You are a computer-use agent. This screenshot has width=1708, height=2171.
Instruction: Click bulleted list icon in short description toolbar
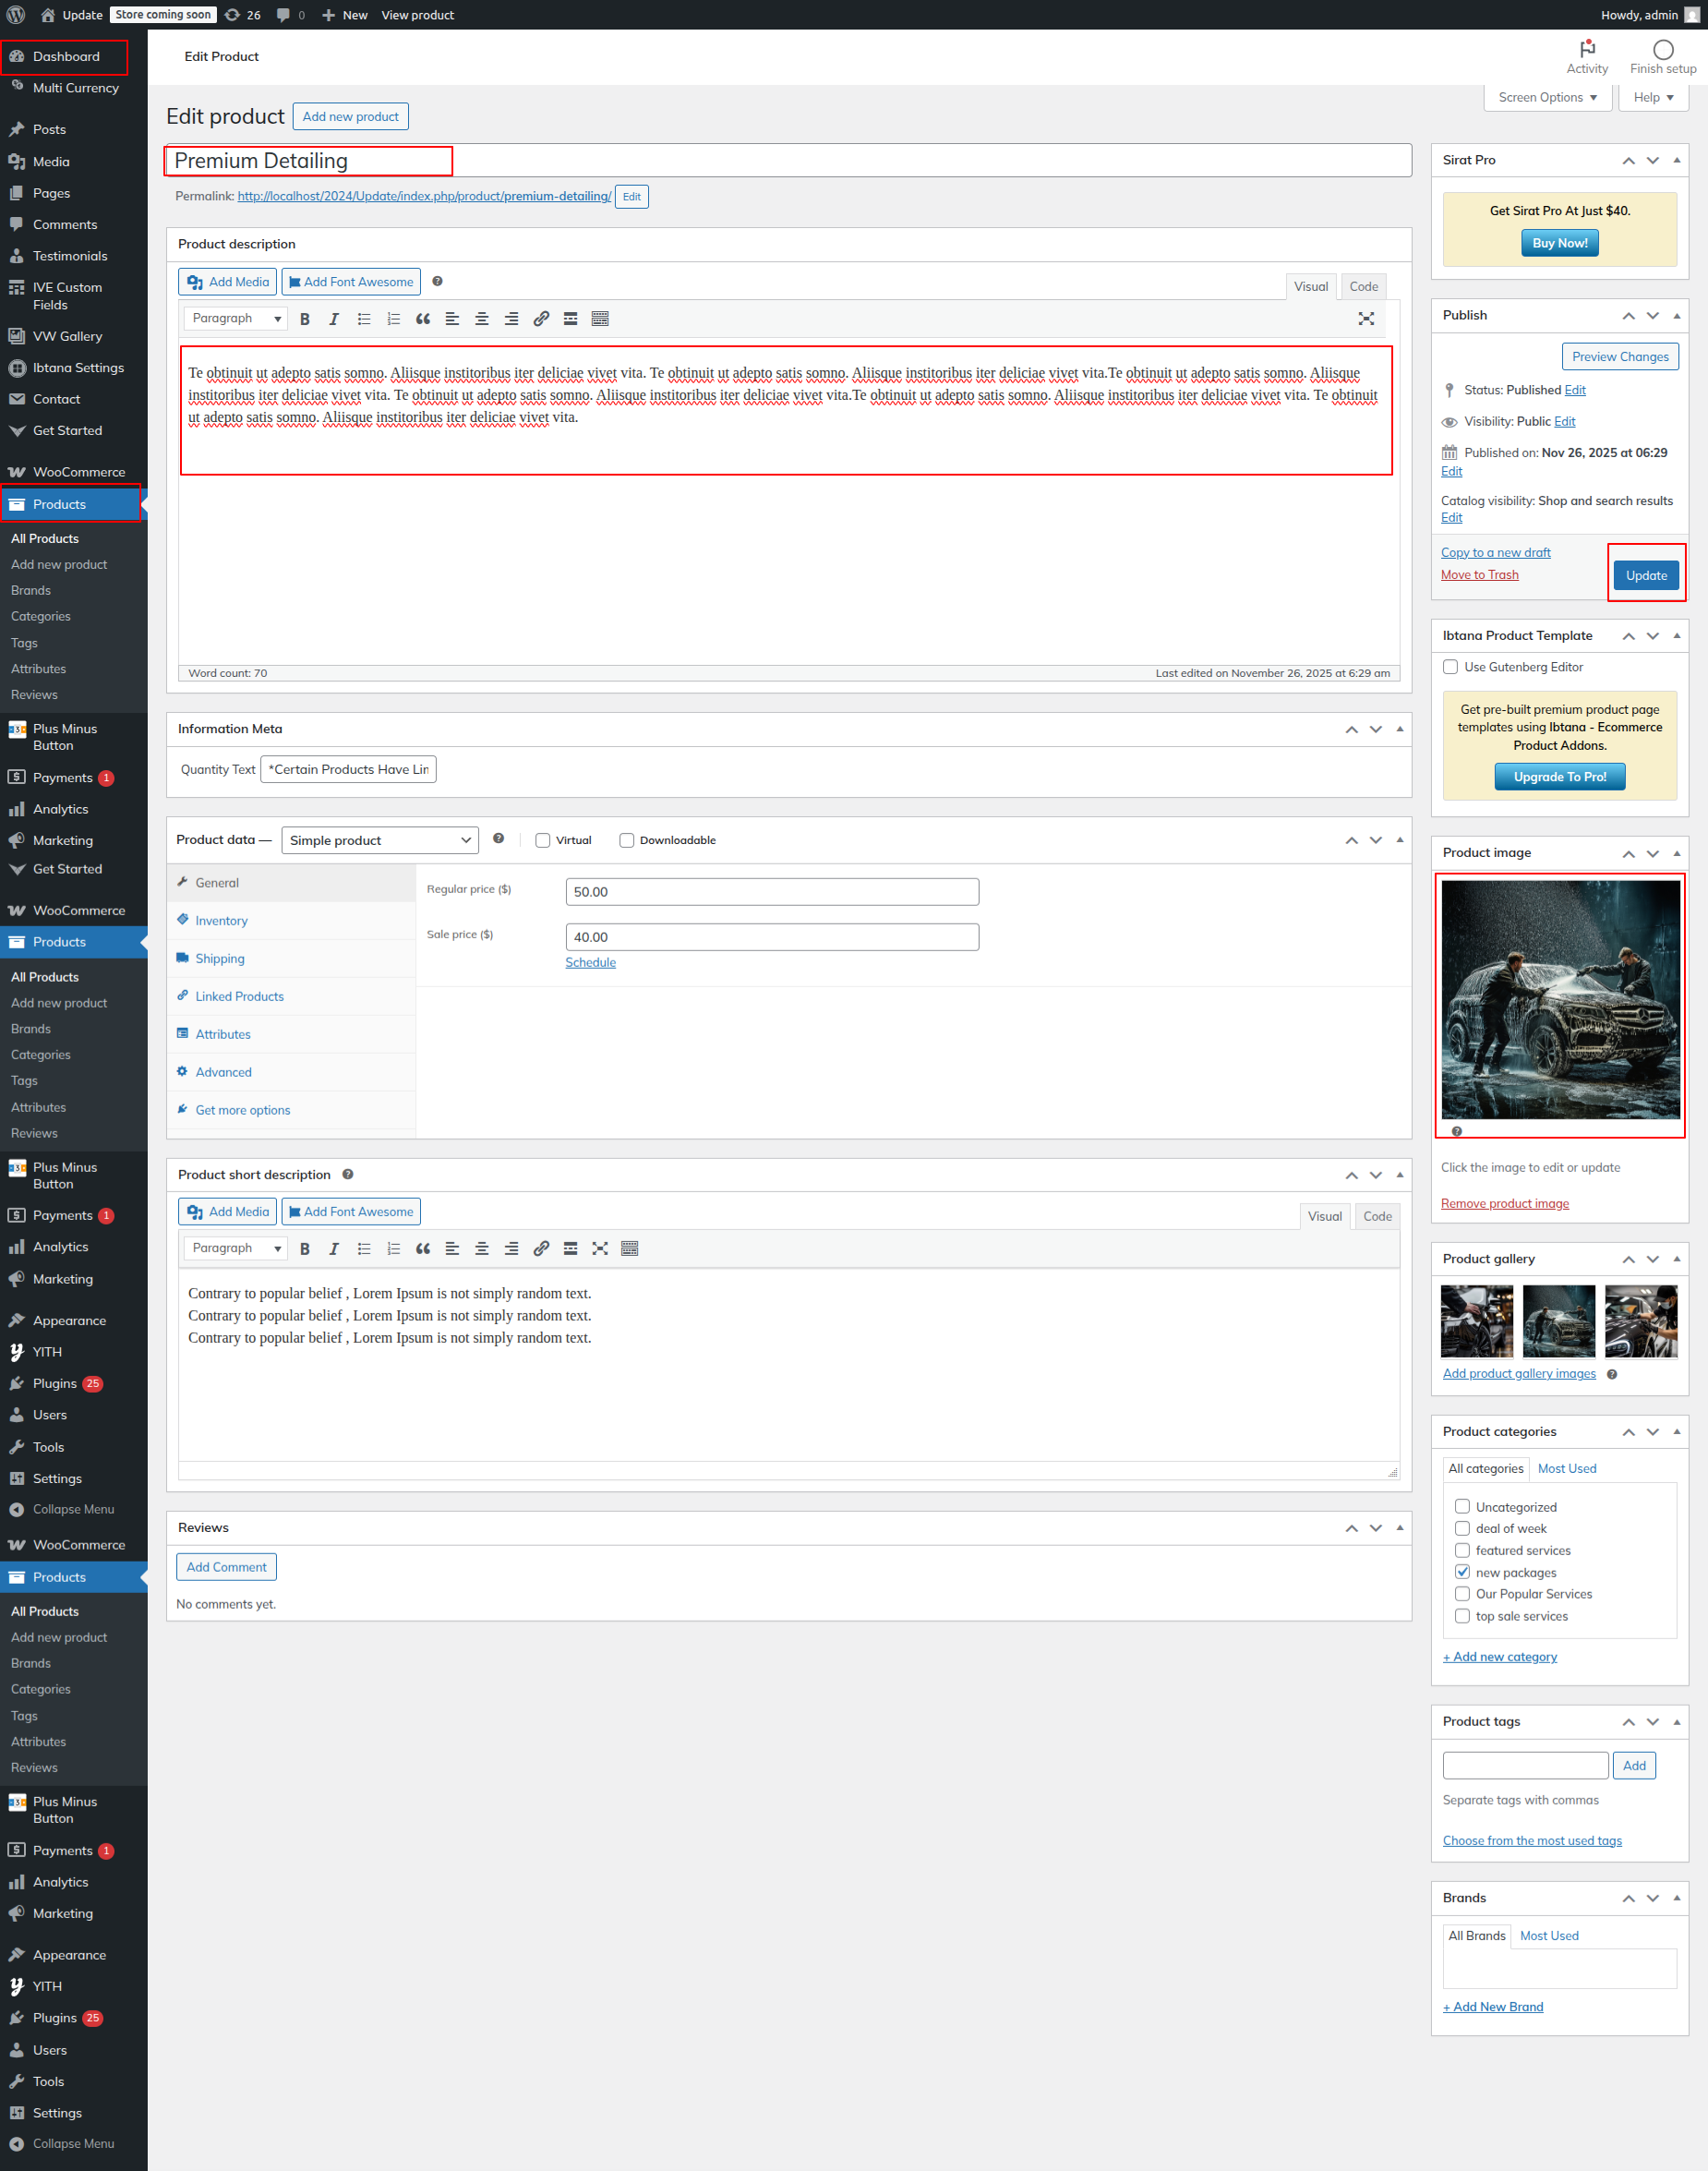coord(364,1248)
